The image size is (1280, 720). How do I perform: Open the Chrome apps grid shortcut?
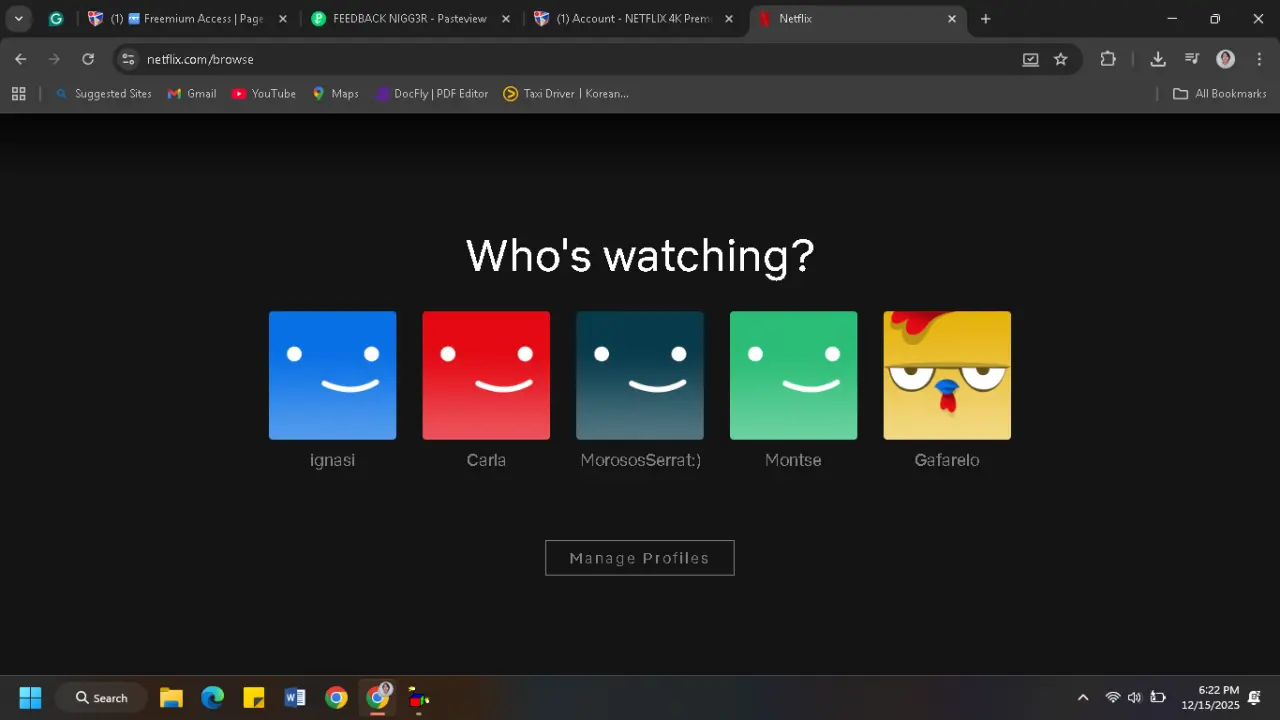click(x=18, y=93)
